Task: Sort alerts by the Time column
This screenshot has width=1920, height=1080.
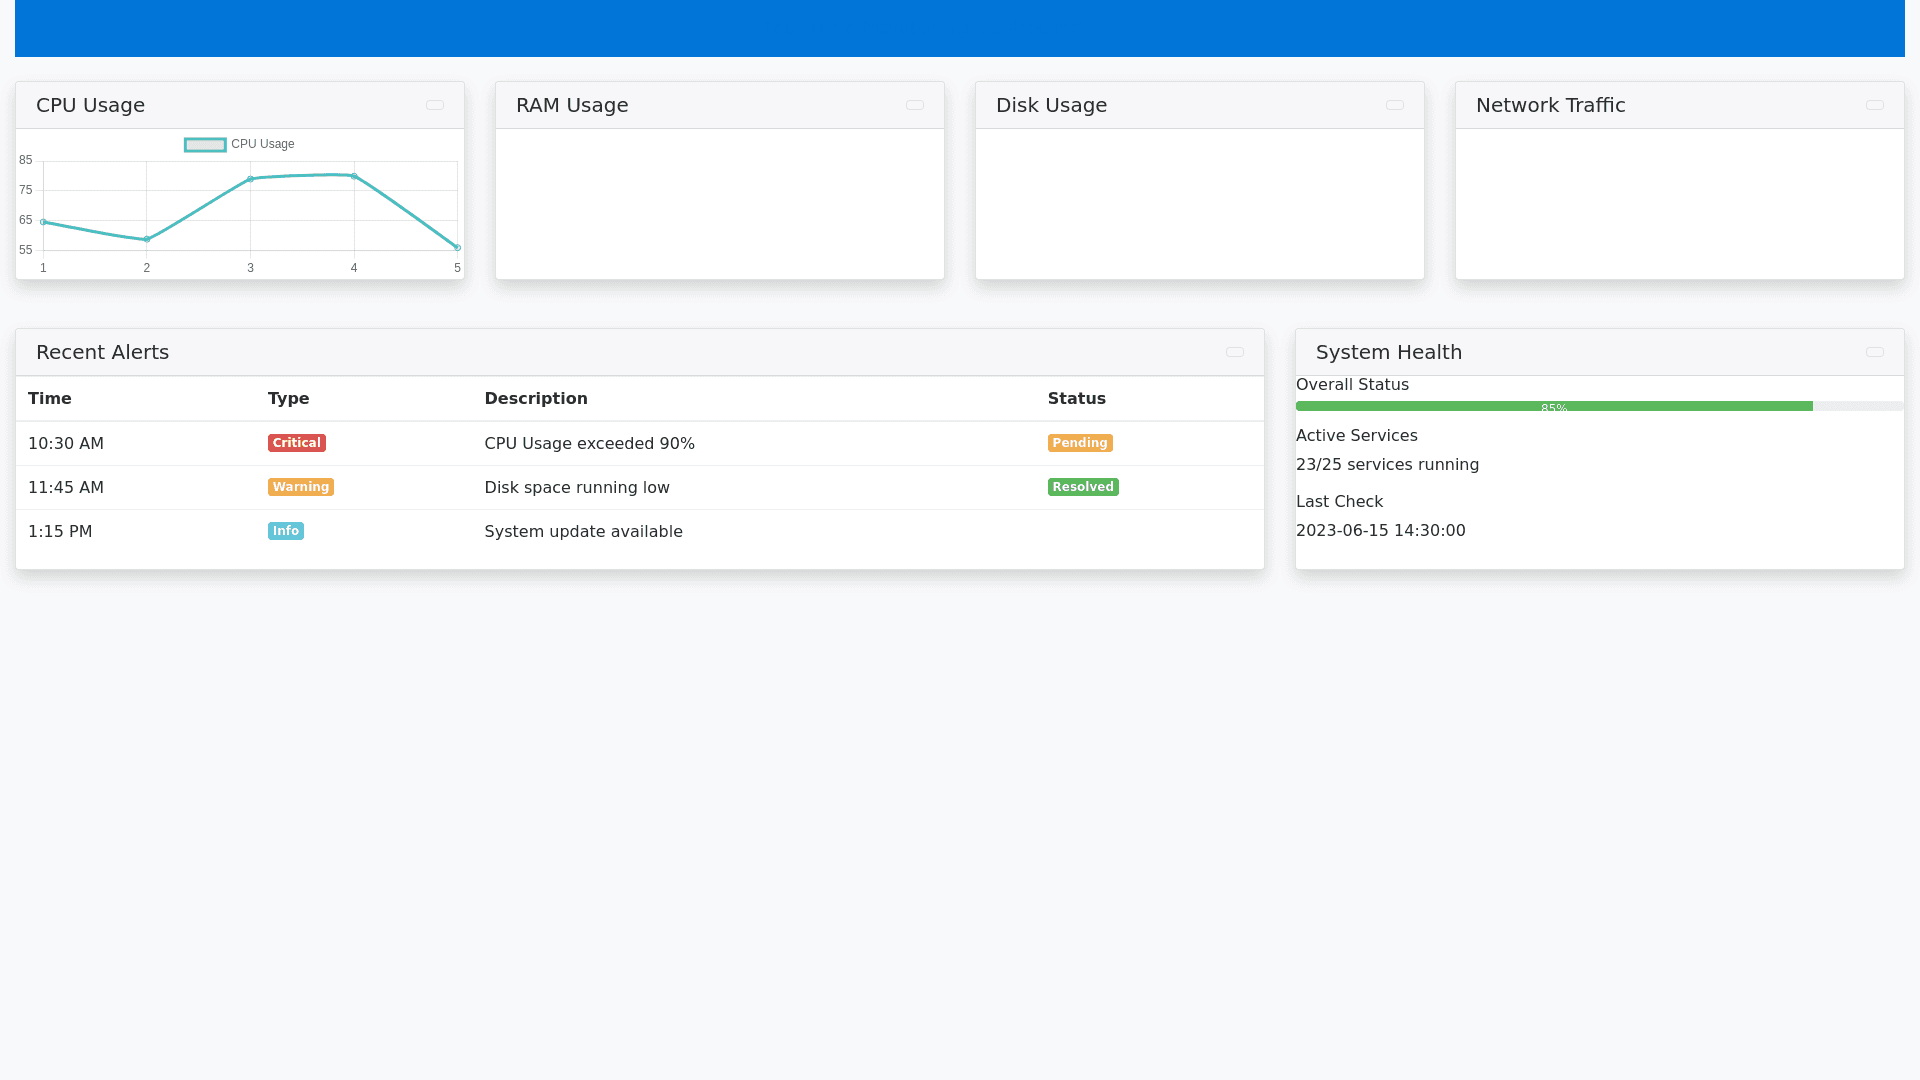Action: [x=50, y=398]
